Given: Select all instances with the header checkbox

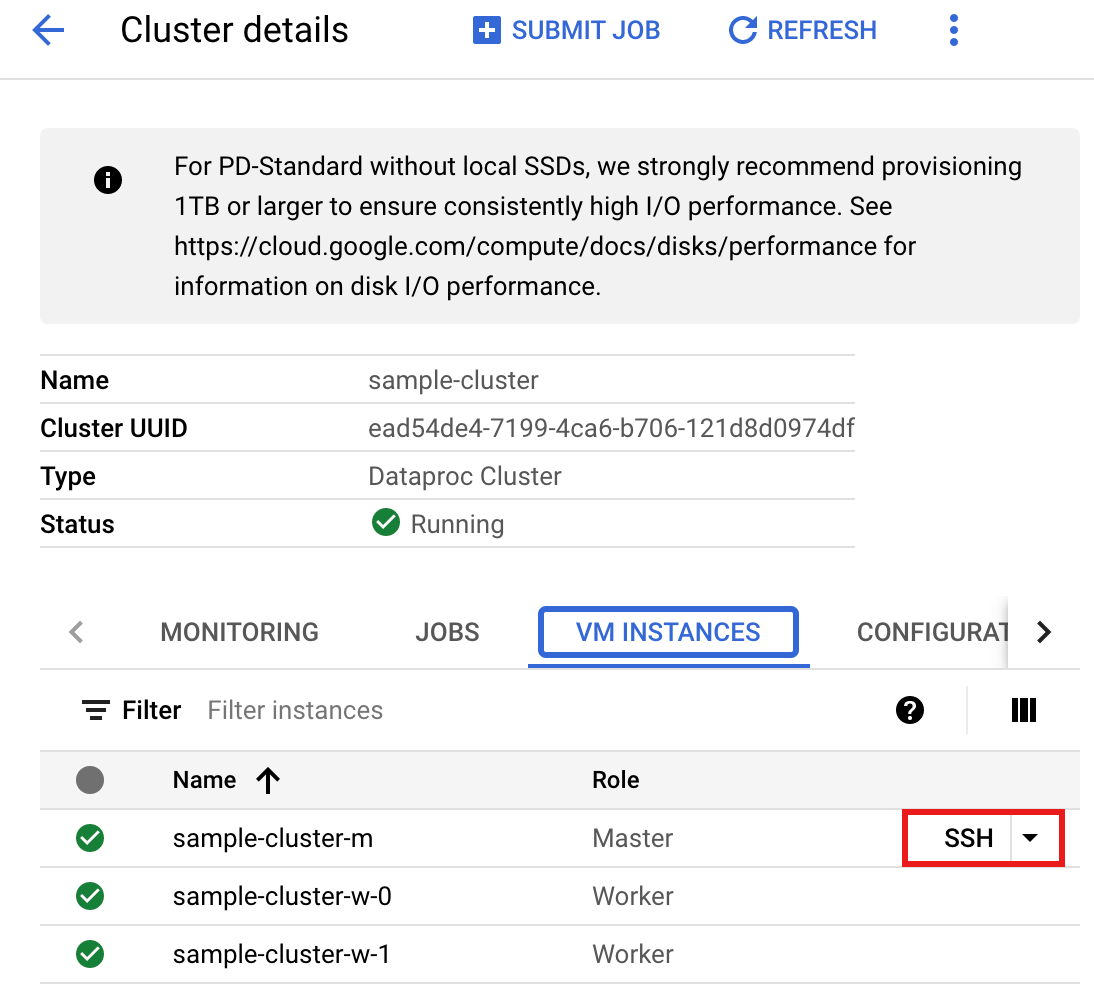Looking at the screenshot, I should pos(90,780).
